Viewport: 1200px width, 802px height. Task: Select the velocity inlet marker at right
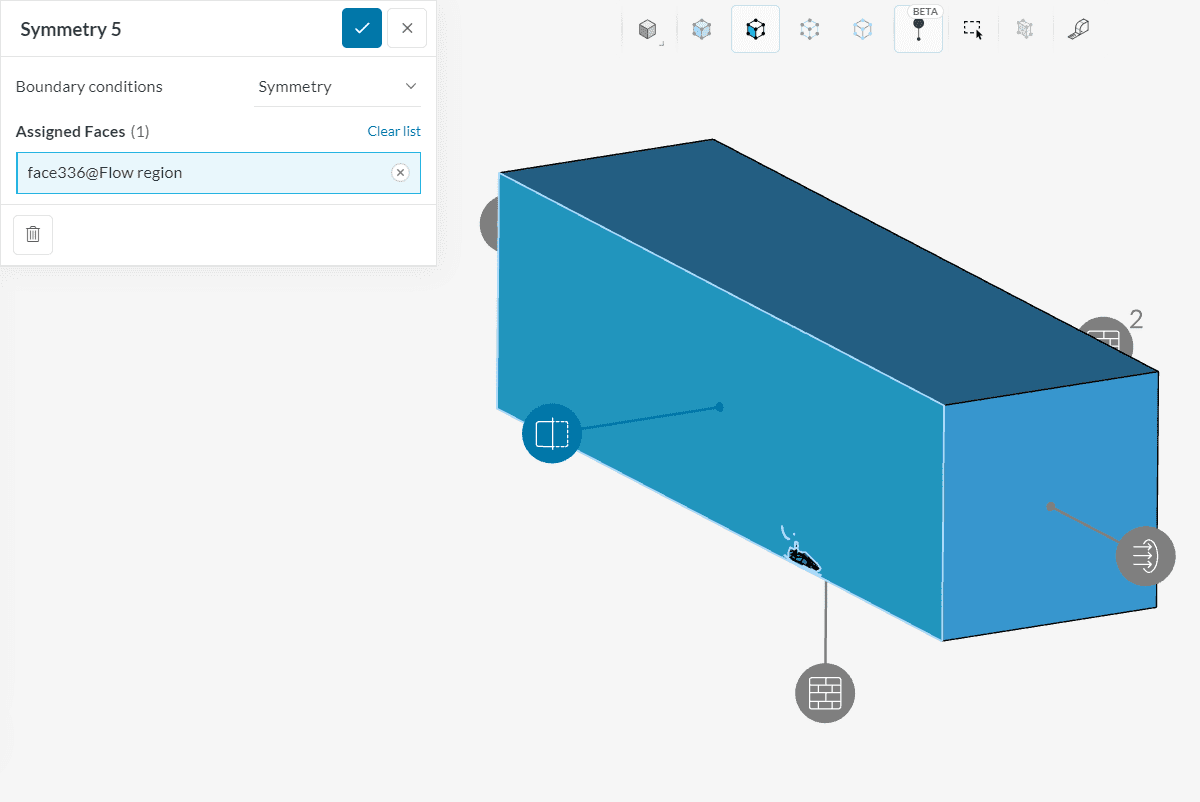click(x=1145, y=554)
